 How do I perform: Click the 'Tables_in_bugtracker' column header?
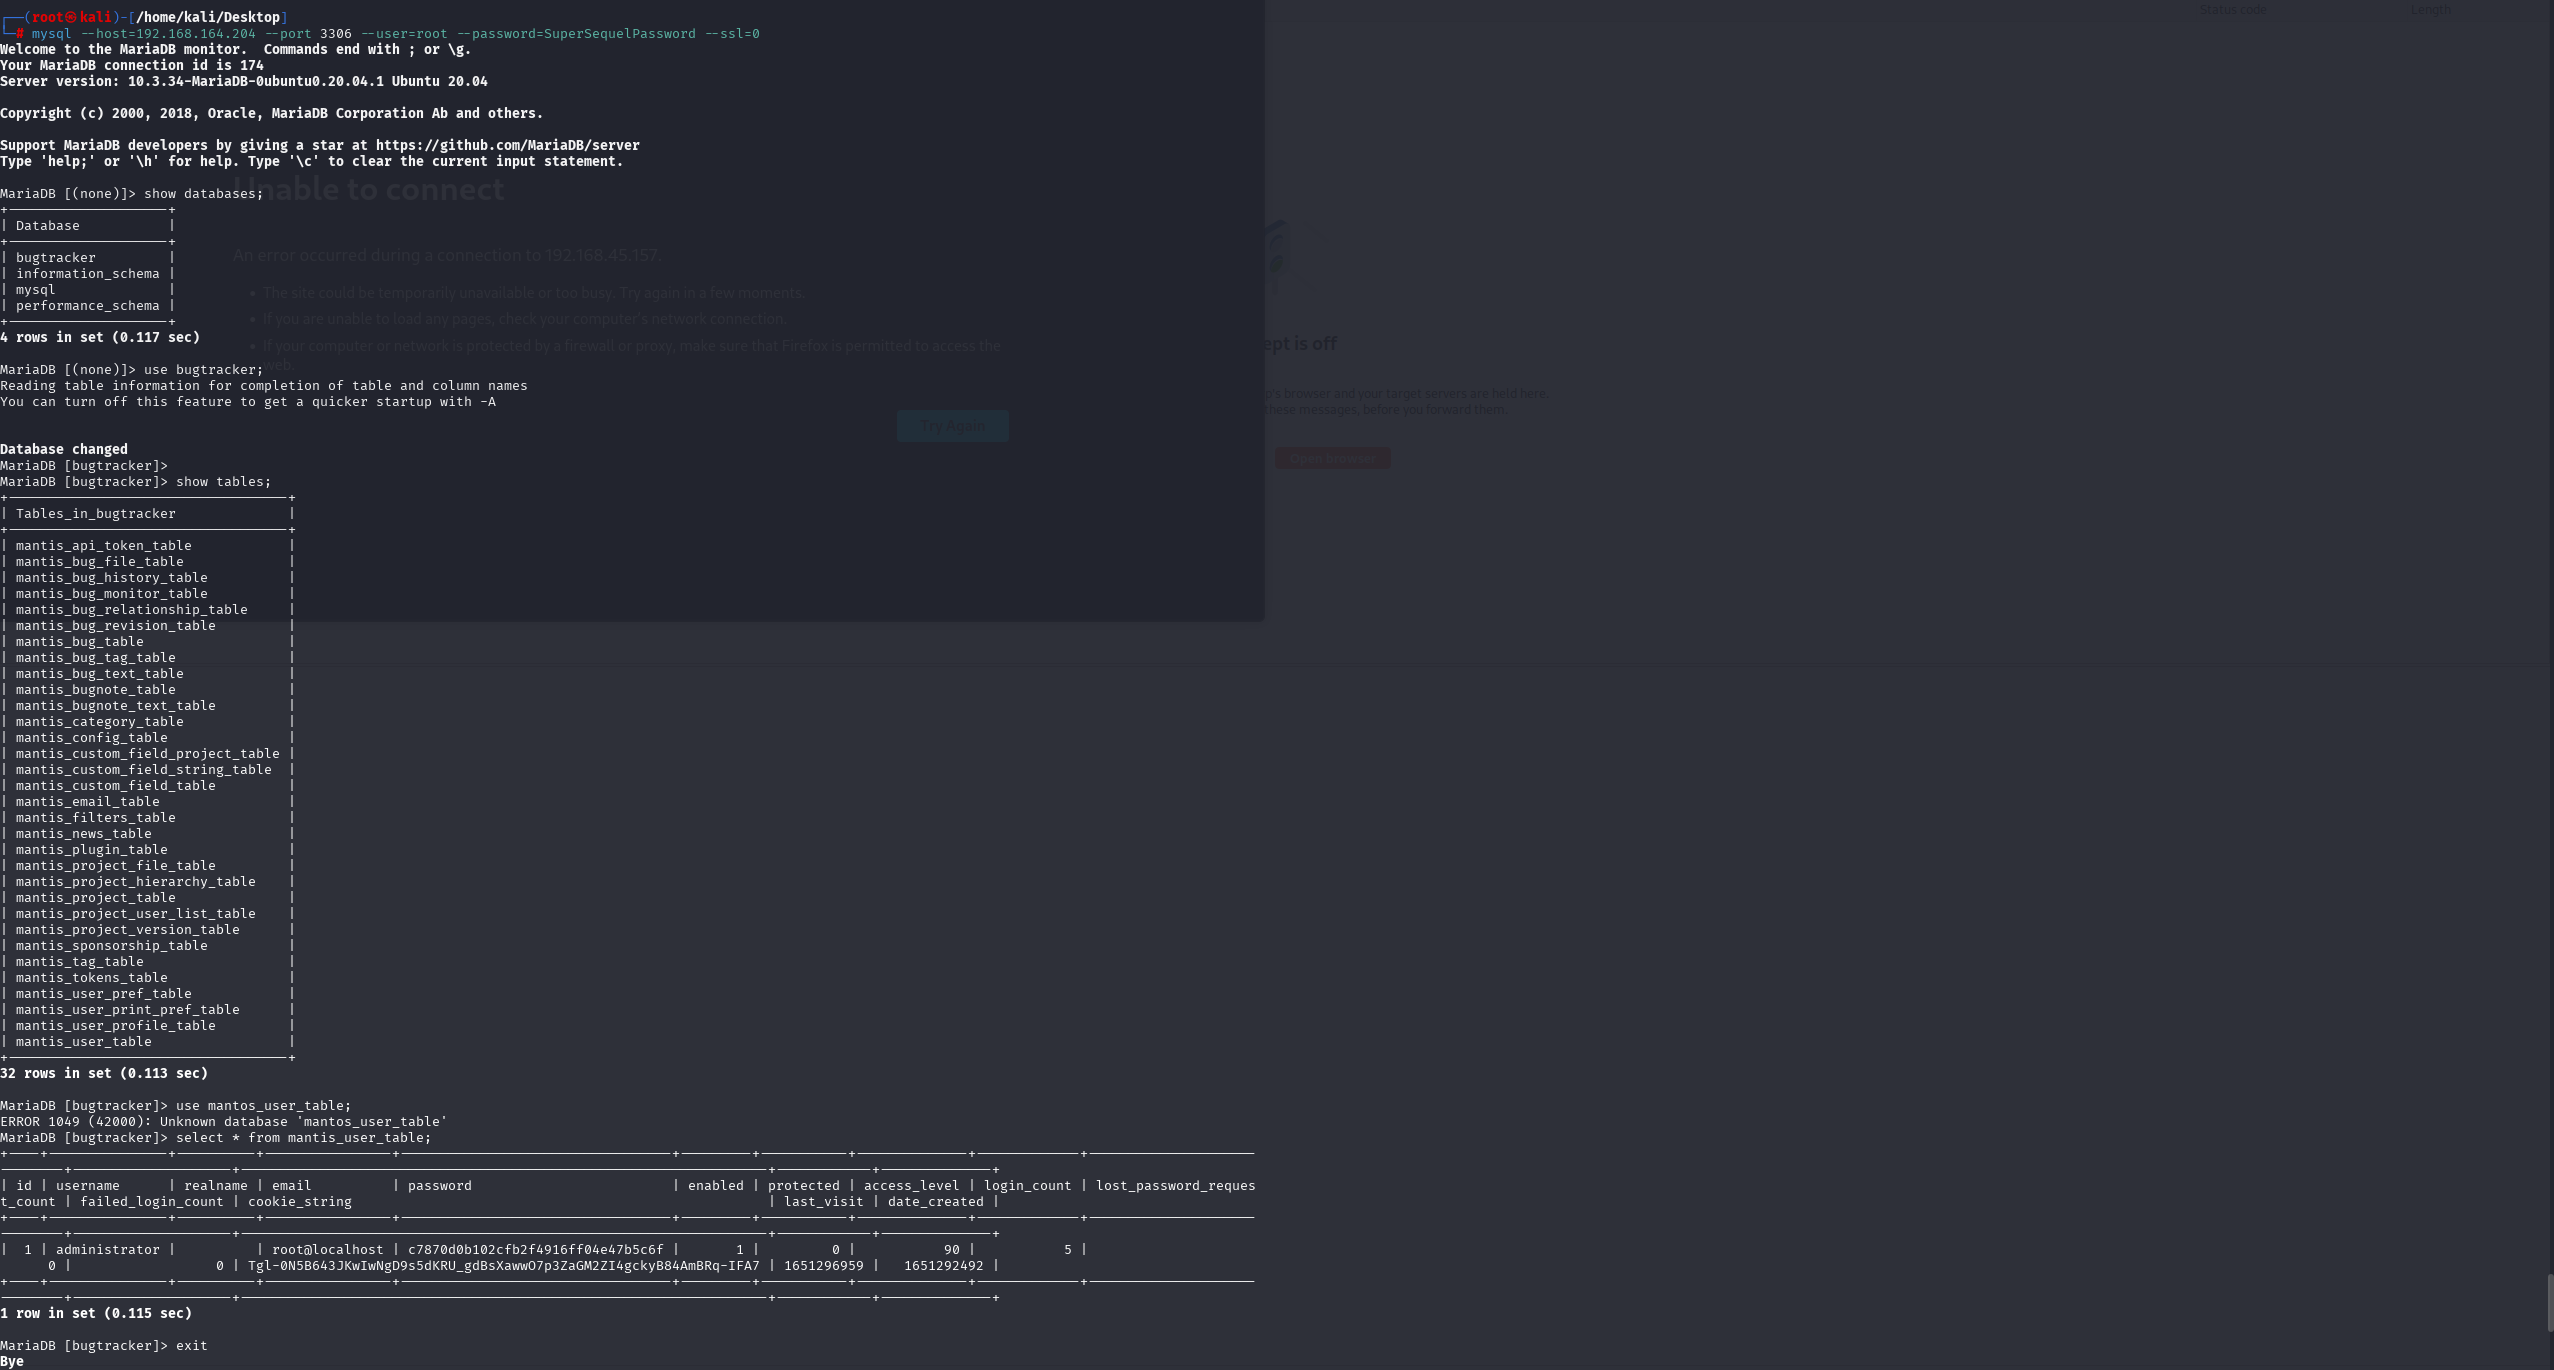(x=96, y=514)
